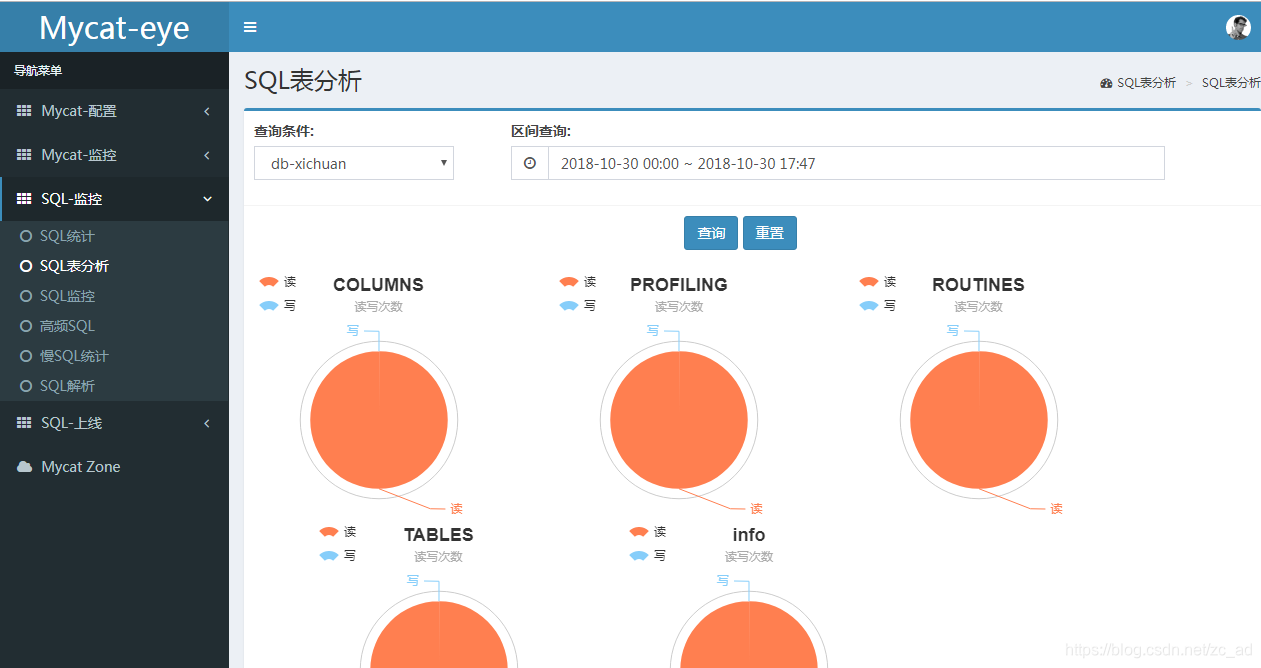This screenshot has height=668, width=1261.
Task: Click the circle icon beside SQL统计
Action: pyautogui.click(x=26, y=236)
